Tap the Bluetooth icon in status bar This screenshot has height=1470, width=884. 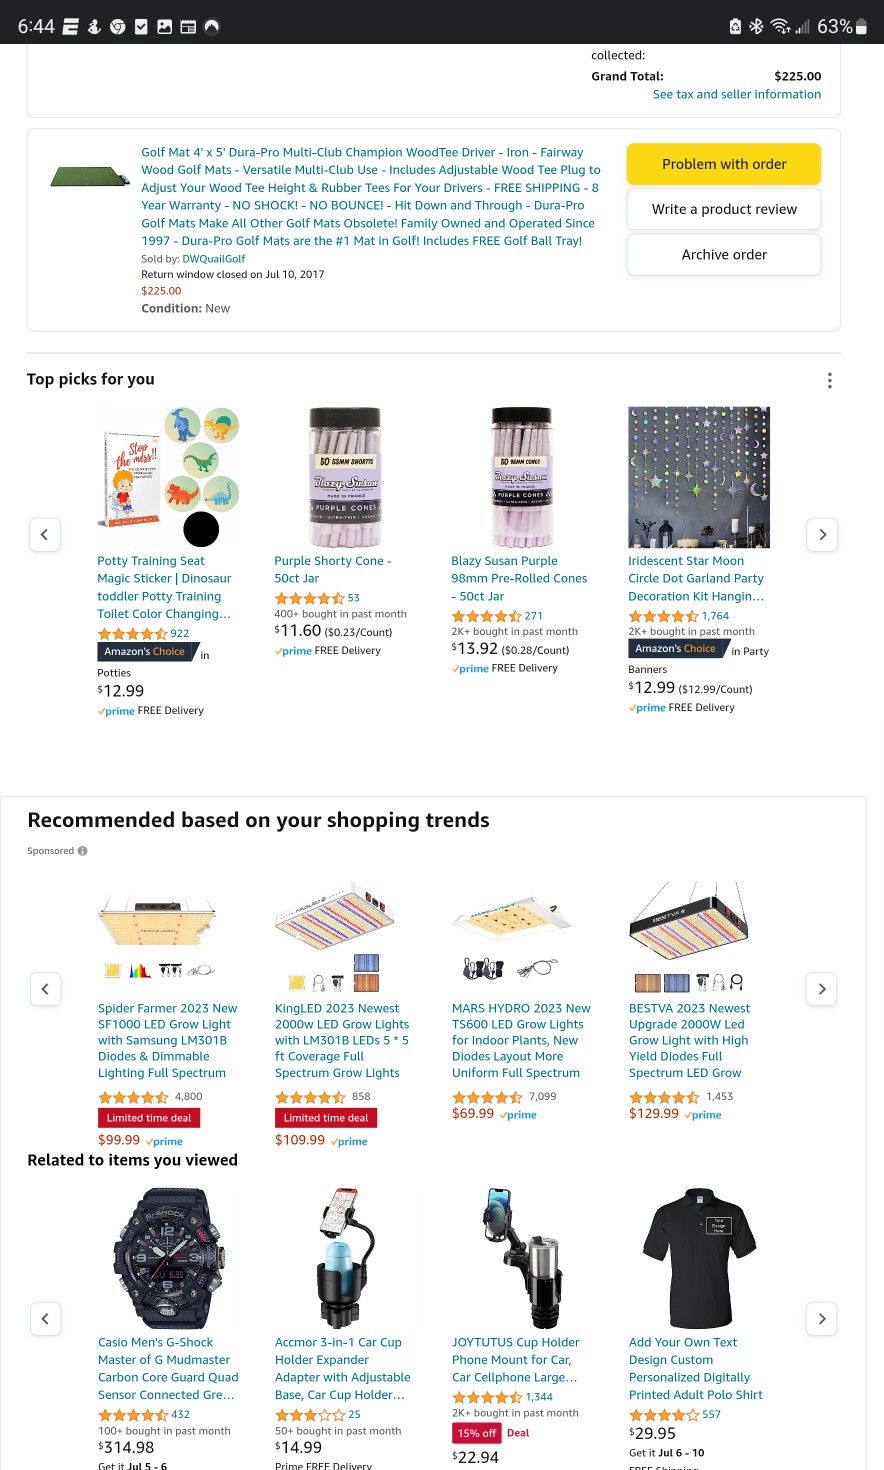coord(757,27)
